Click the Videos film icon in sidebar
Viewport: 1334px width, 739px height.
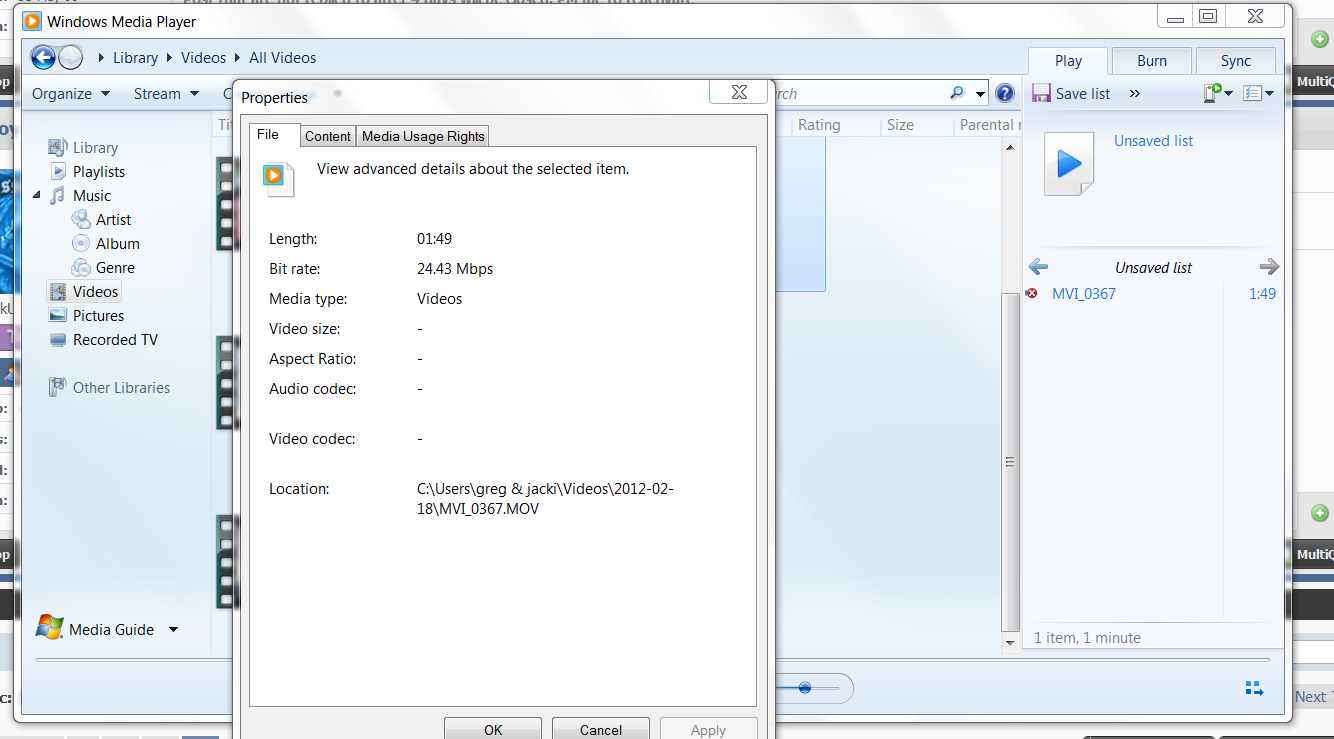tap(58, 291)
